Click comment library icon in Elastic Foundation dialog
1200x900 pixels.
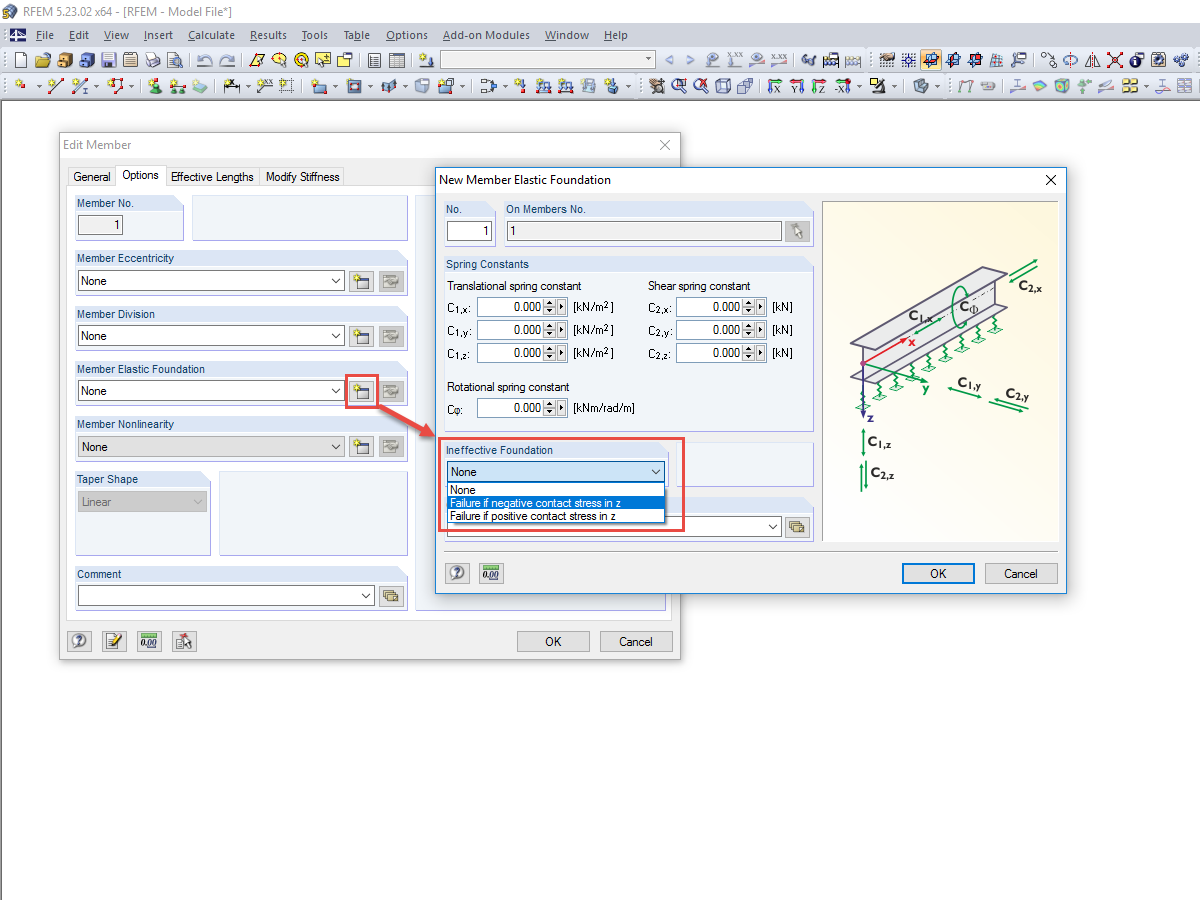(797, 527)
